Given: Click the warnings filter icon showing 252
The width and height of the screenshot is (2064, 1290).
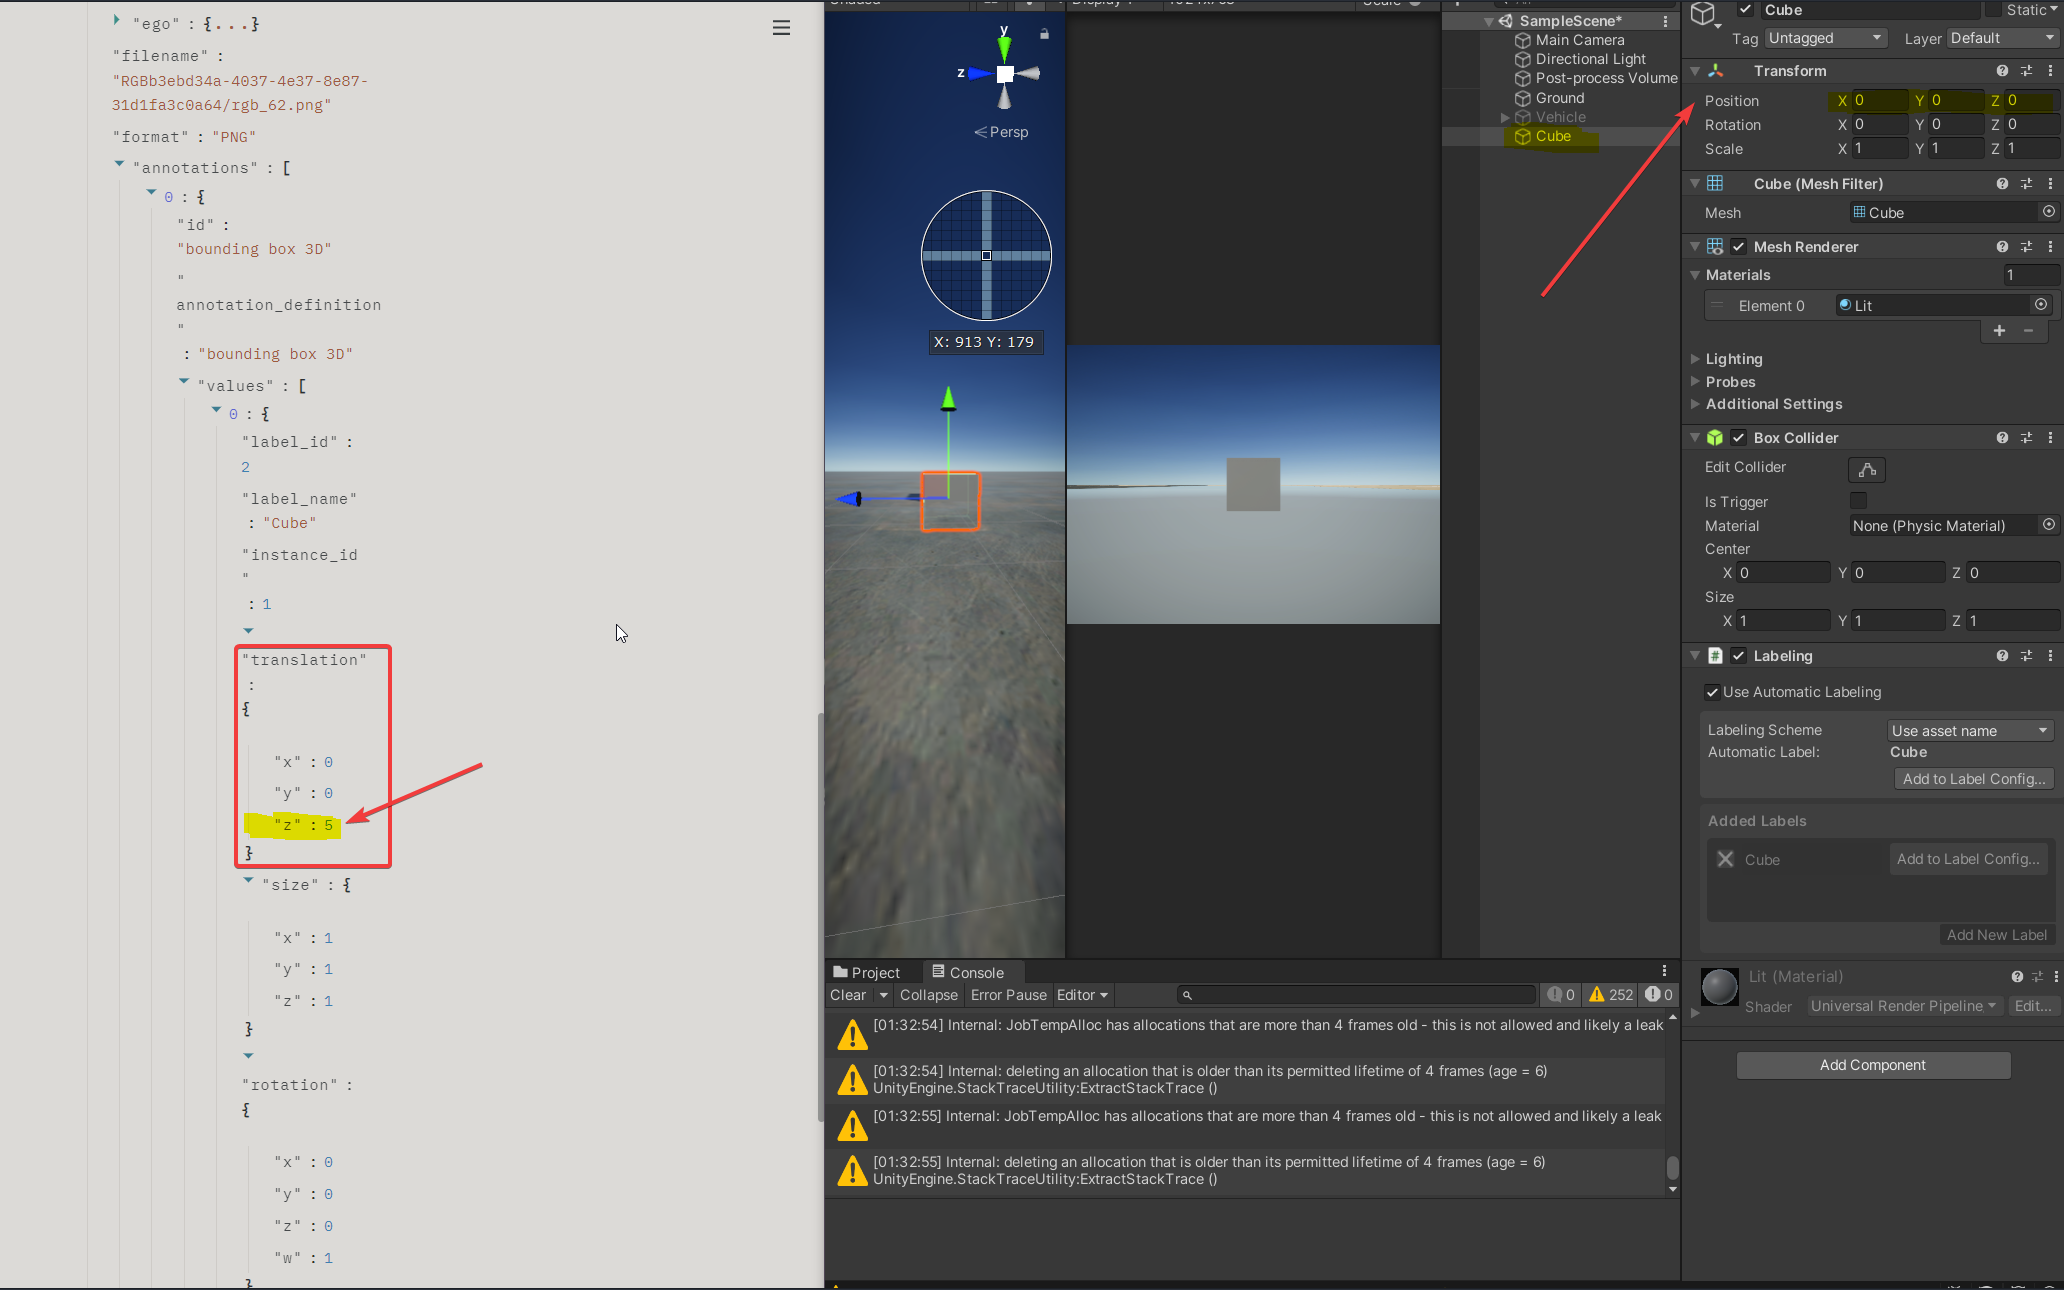Looking at the screenshot, I should click(1609, 994).
